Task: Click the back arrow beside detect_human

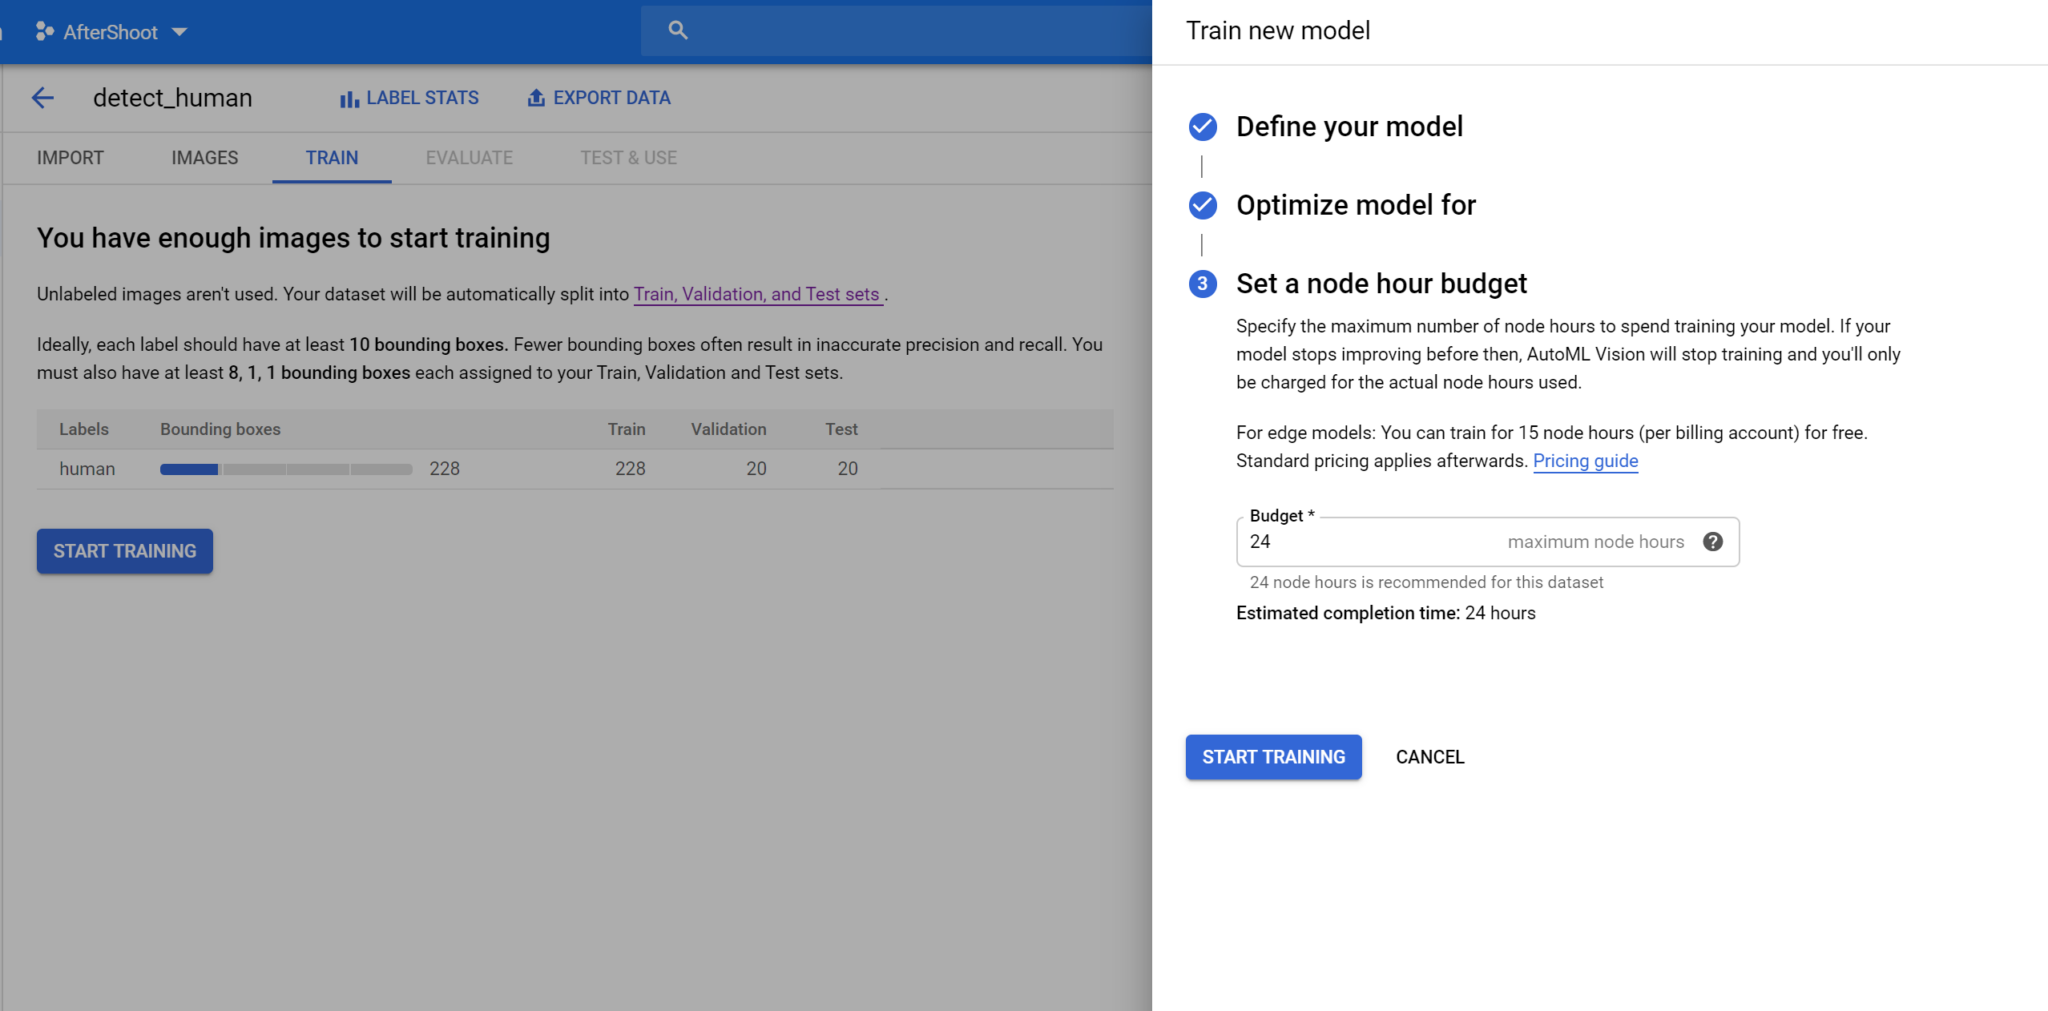Action: coord(42,98)
